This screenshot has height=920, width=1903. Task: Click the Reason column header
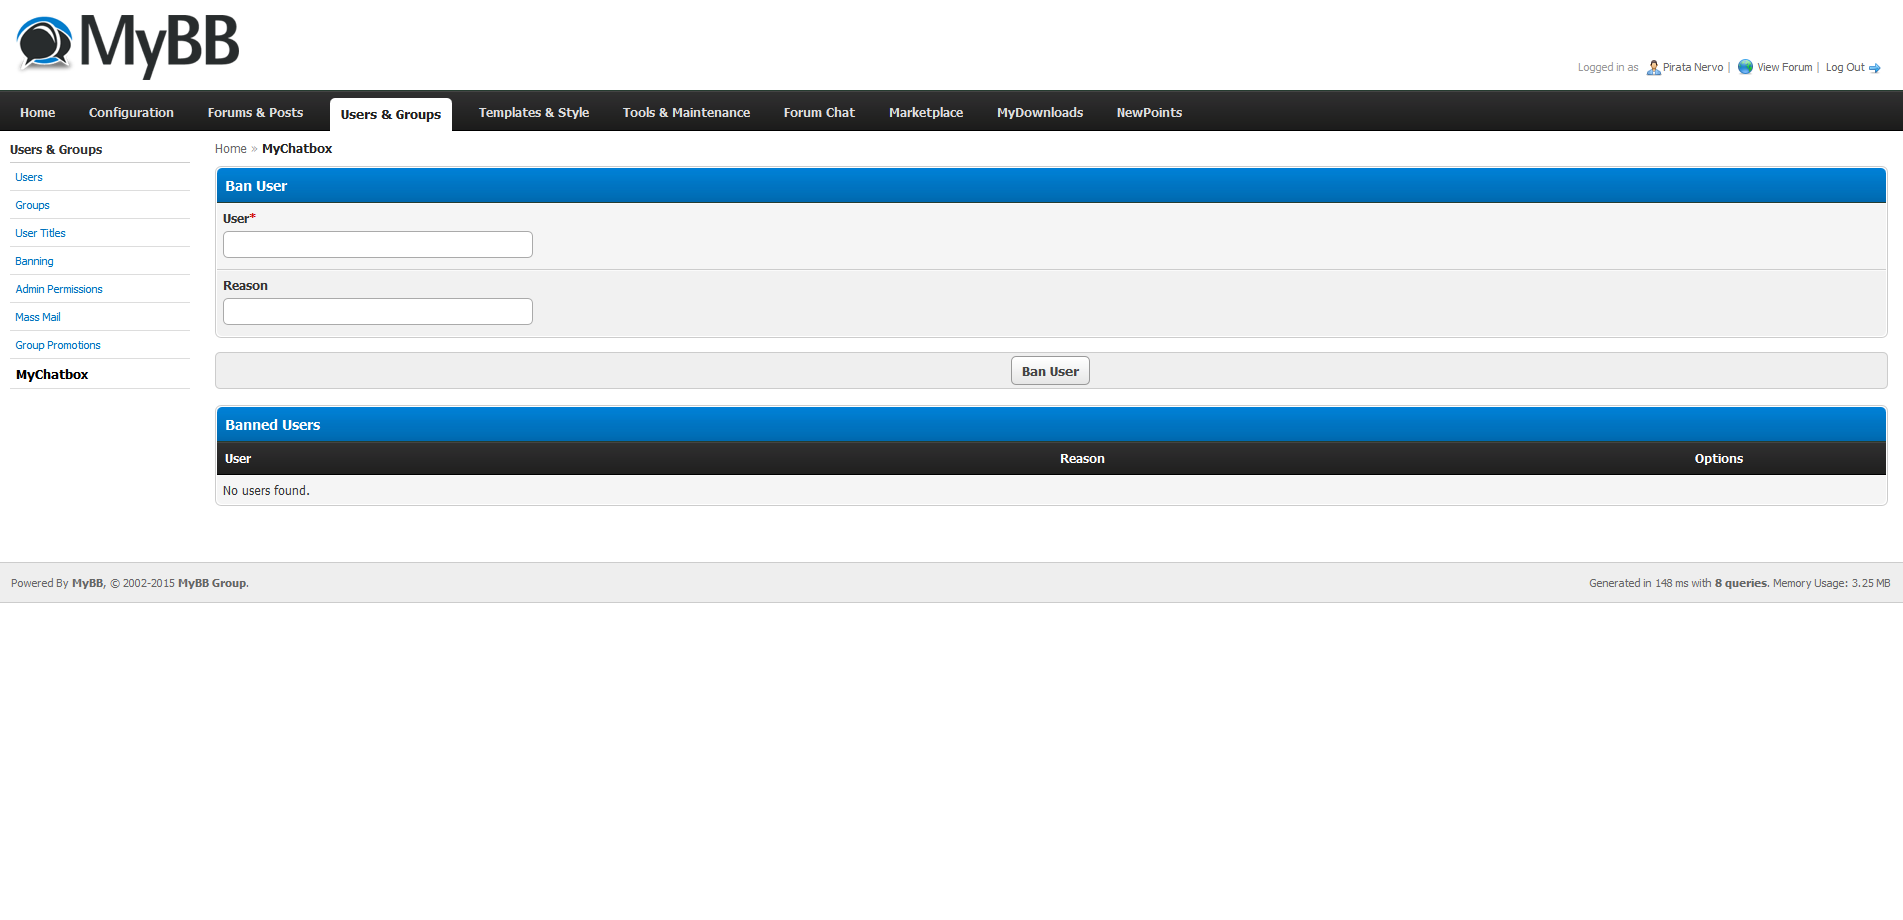click(1082, 459)
